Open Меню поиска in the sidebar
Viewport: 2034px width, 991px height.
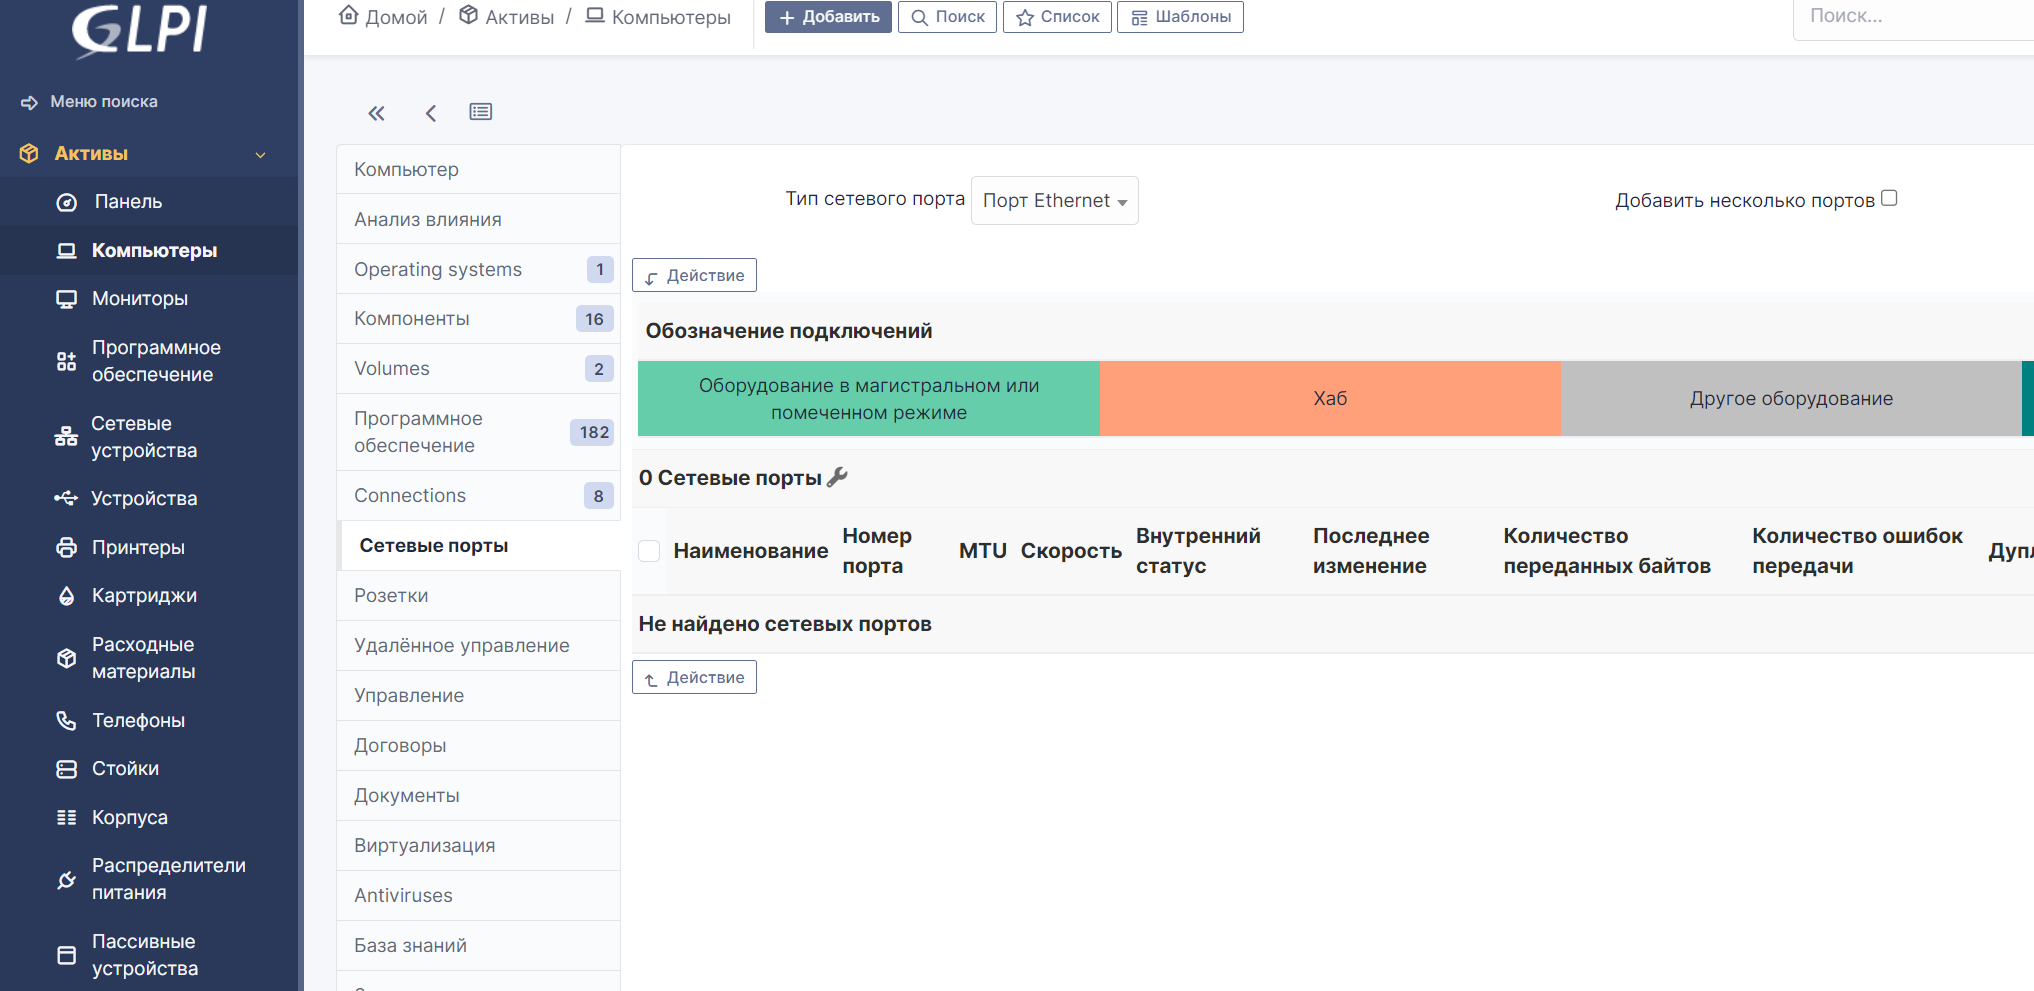pyautogui.click(x=104, y=102)
